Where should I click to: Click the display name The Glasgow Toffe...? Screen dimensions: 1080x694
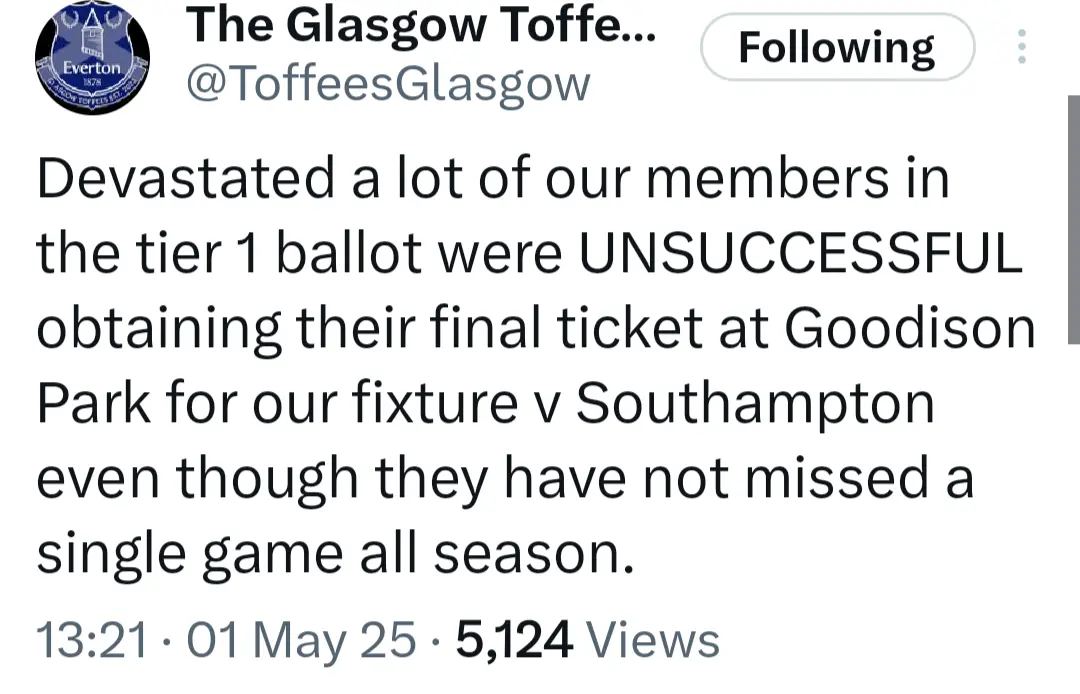click(423, 26)
